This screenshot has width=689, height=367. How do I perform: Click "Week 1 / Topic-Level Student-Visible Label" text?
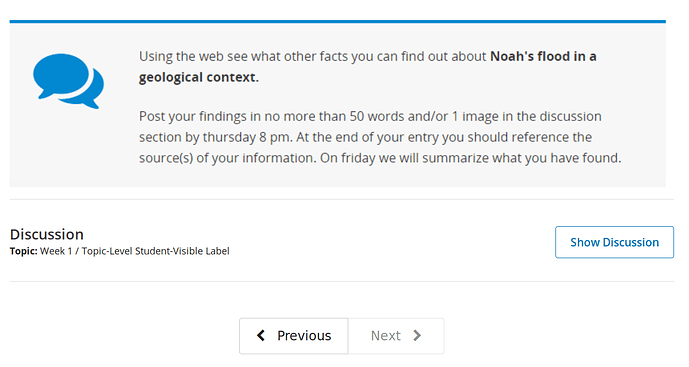click(134, 251)
